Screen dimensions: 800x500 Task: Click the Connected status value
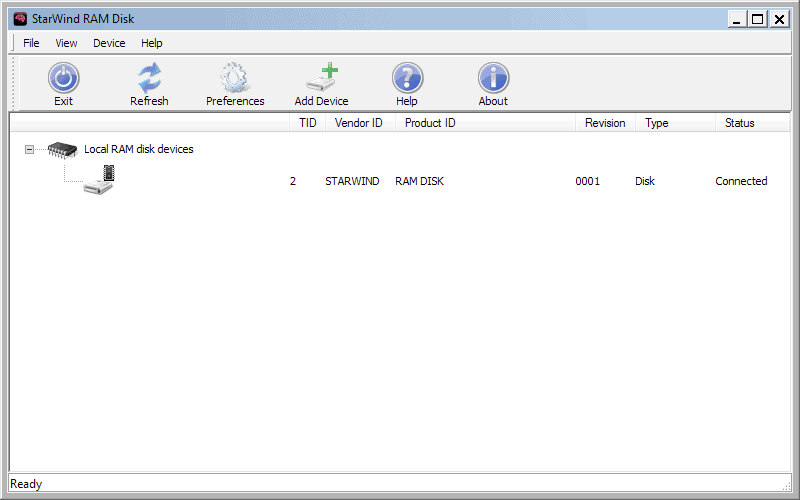(741, 181)
